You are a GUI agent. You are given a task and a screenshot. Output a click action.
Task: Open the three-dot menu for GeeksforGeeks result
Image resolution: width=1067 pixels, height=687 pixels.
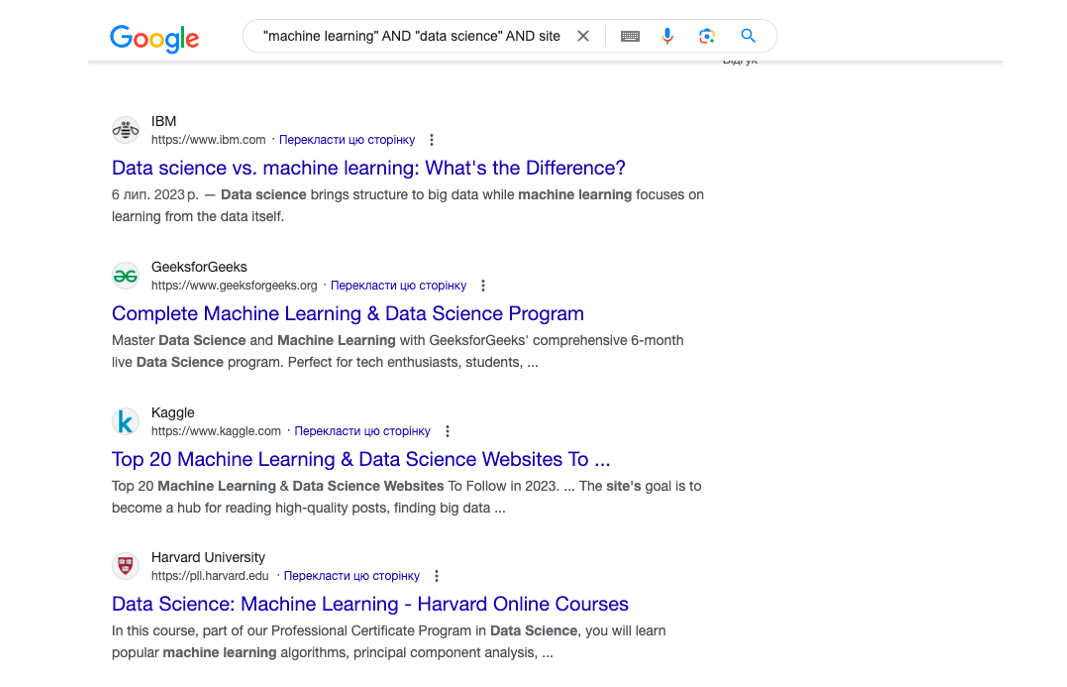click(x=483, y=286)
